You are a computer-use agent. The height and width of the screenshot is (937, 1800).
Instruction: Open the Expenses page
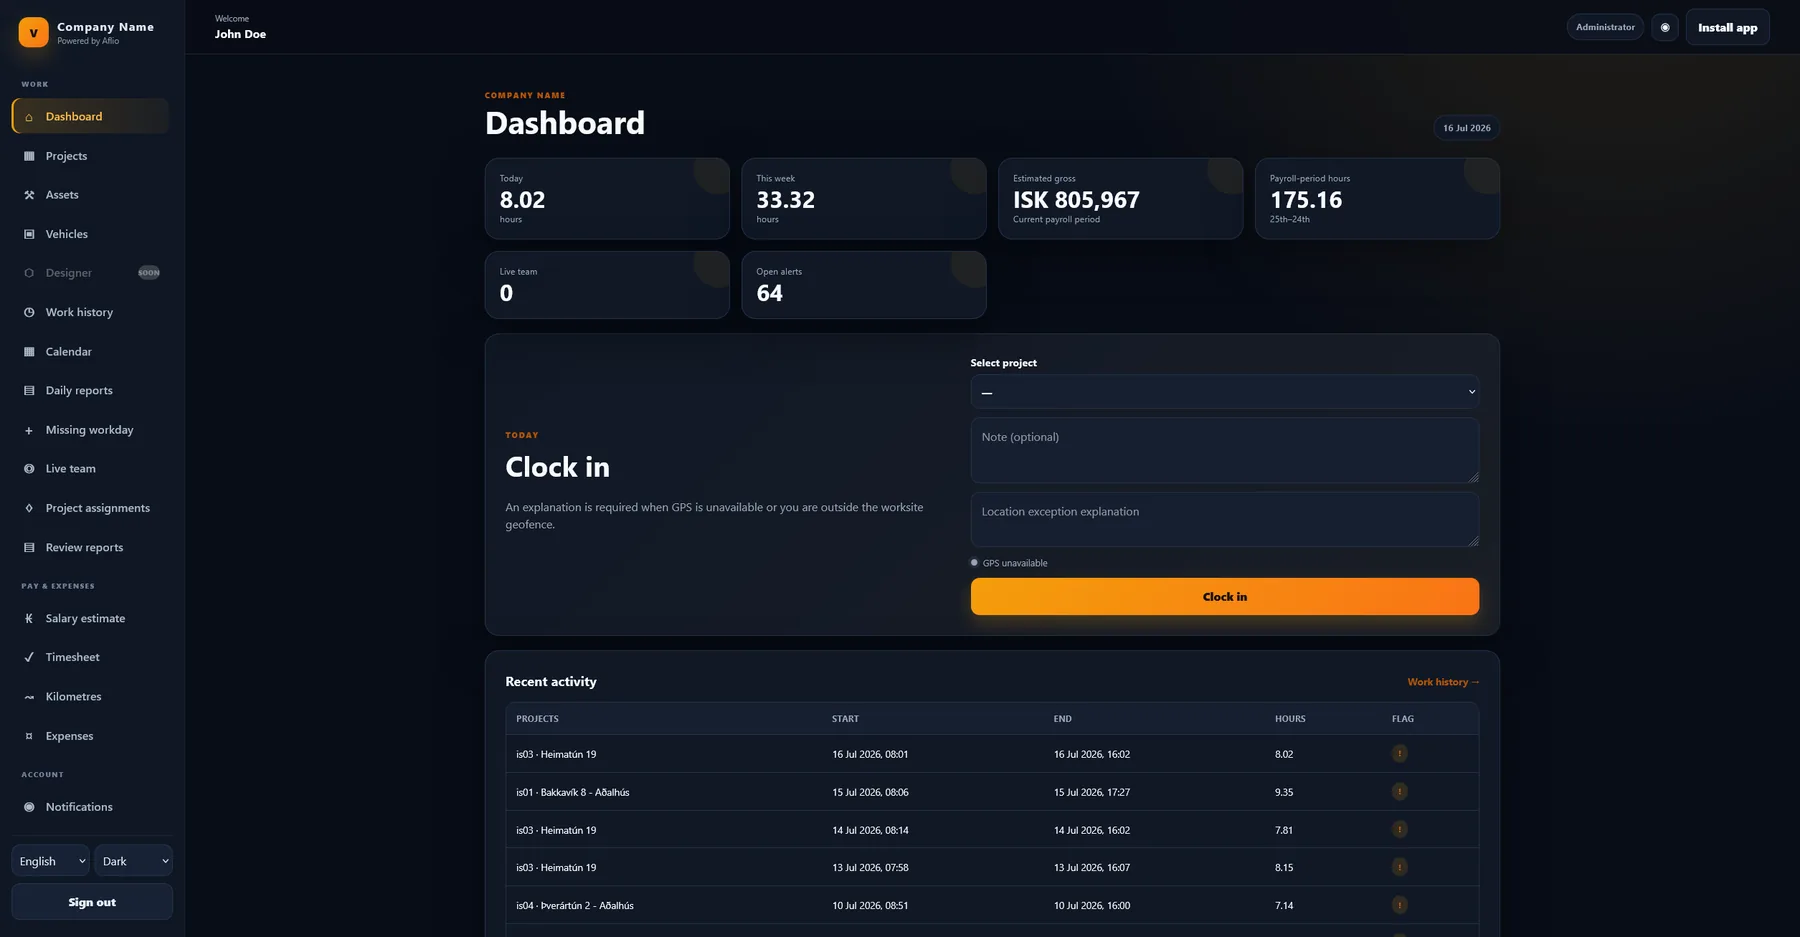tap(90, 736)
